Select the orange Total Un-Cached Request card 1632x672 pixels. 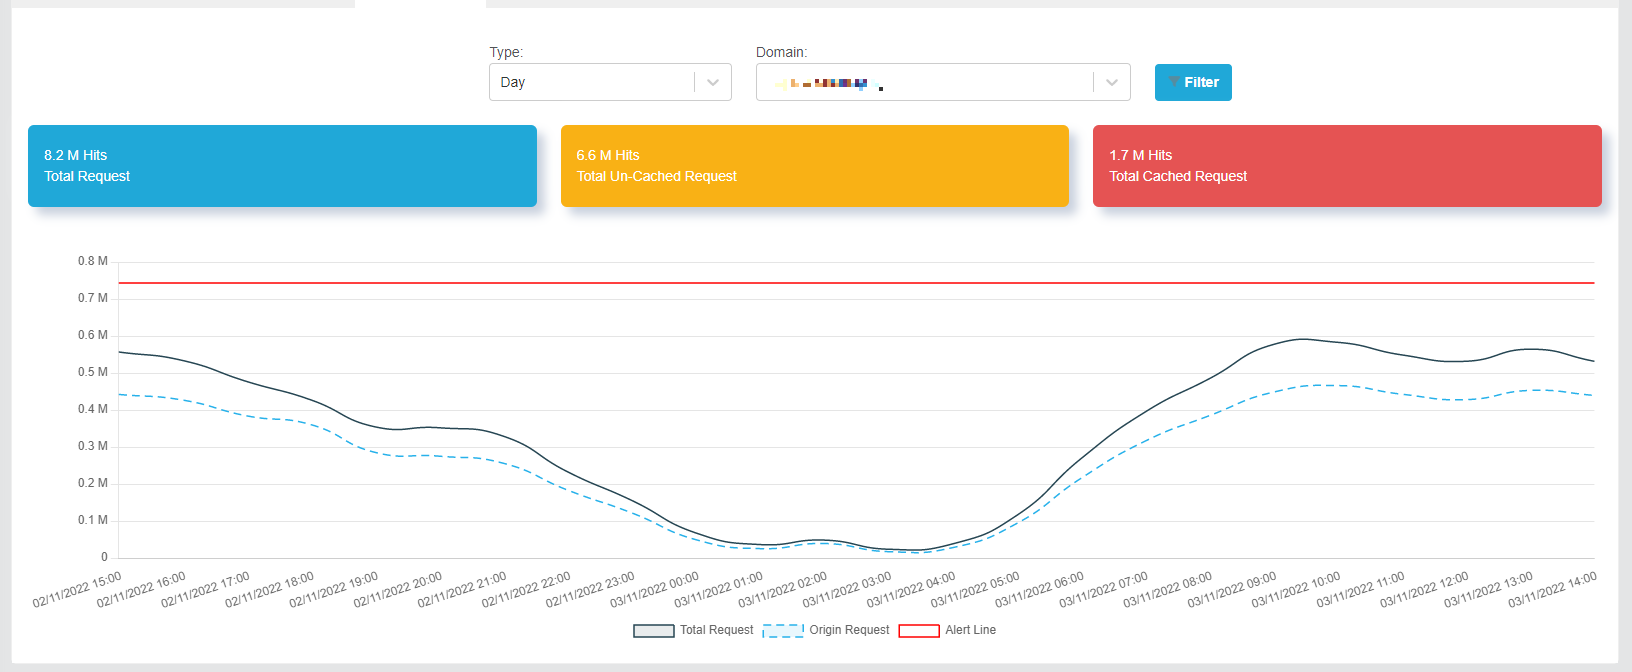pyautogui.click(x=814, y=166)
